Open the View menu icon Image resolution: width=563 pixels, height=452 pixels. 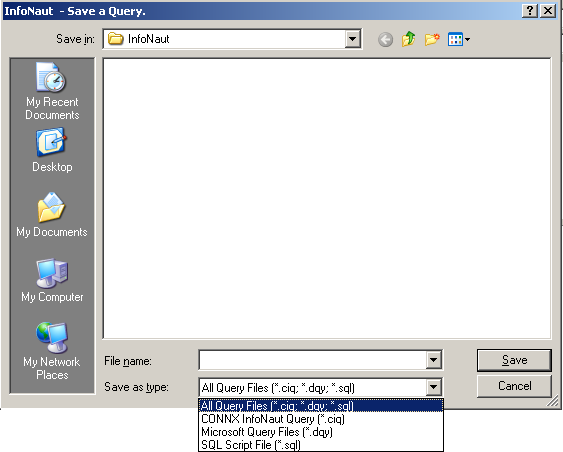coord(459,39)
